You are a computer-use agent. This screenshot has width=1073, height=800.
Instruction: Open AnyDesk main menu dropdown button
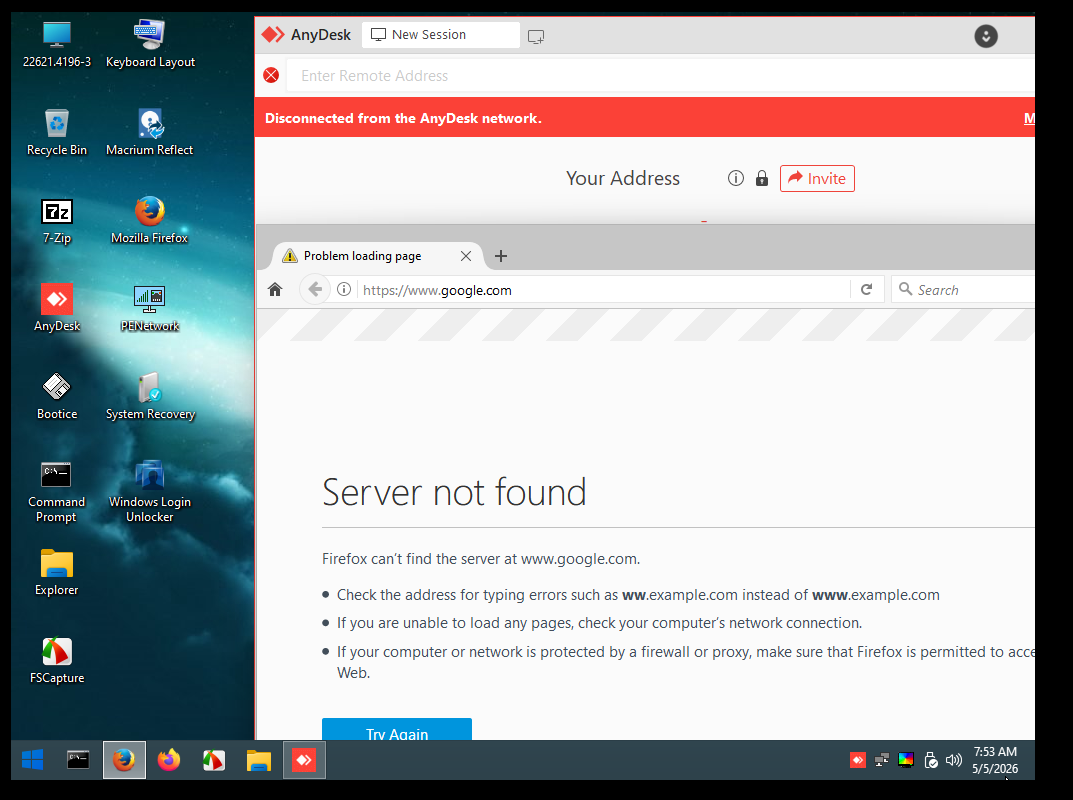986,36
